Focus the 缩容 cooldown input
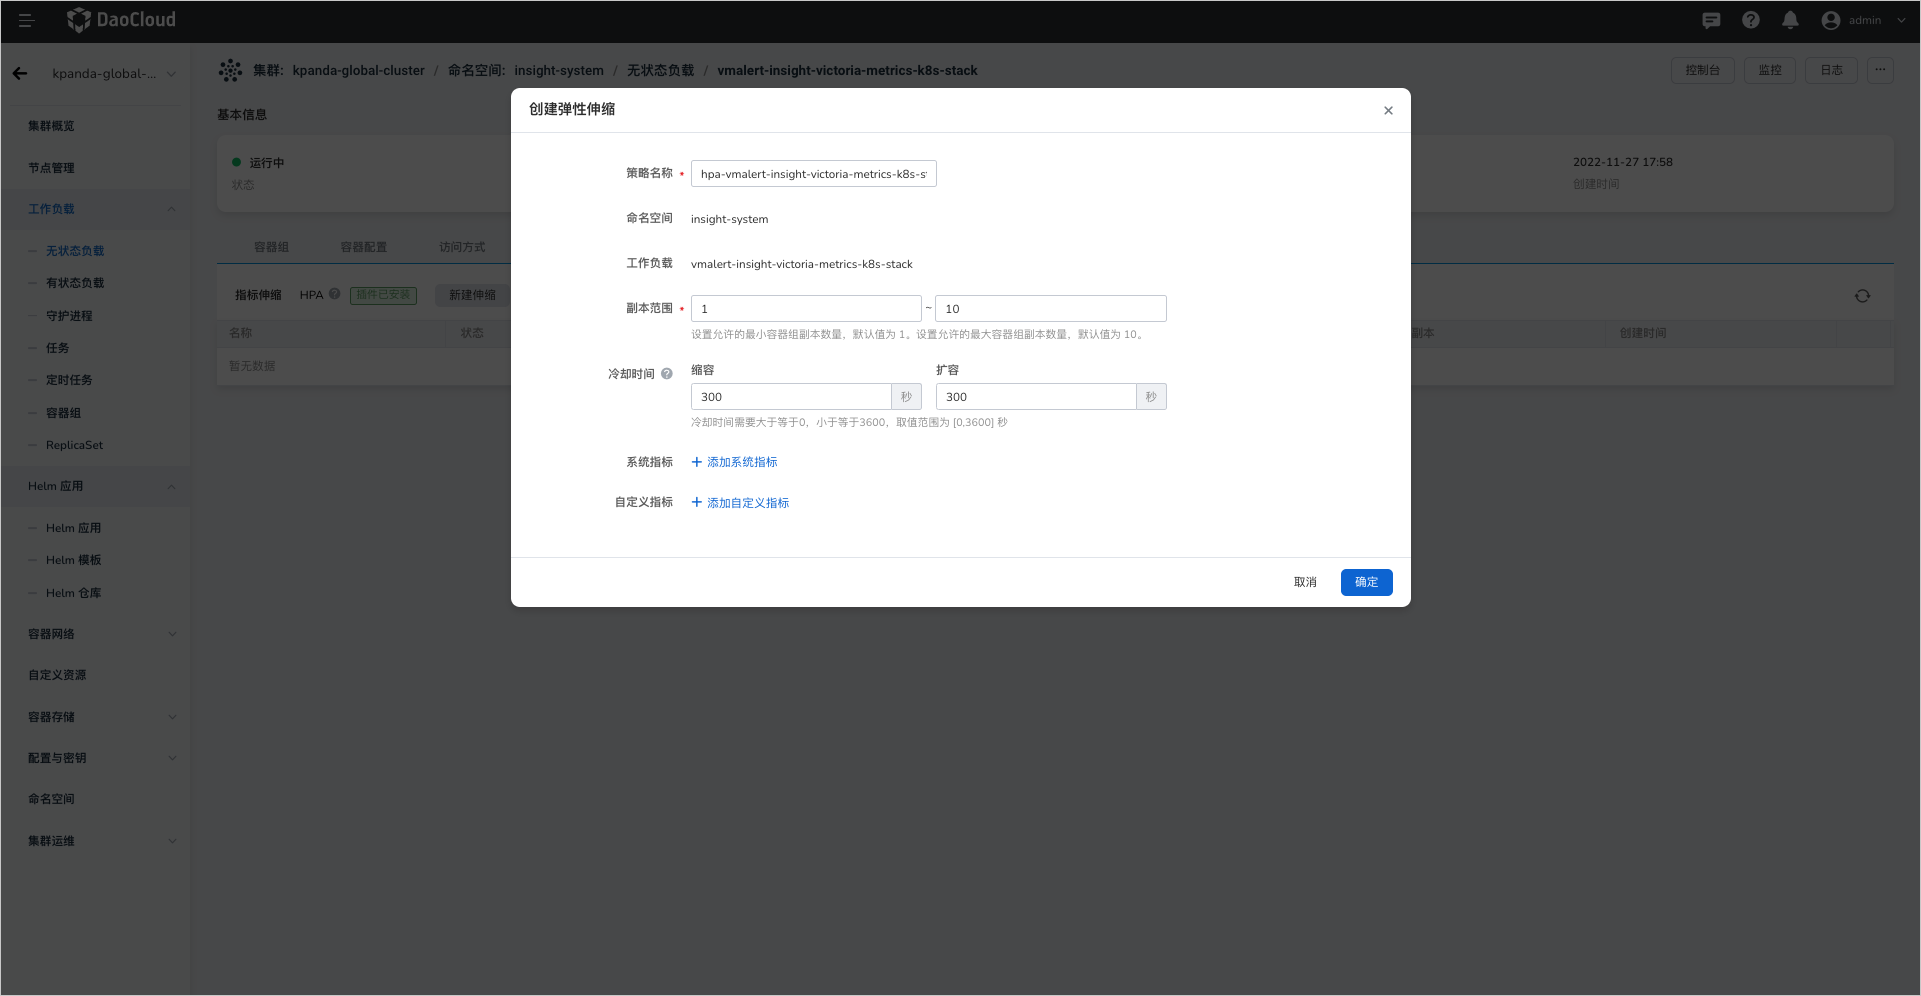The width and height of the screenshot is (1921, 996). pos(791,397)
